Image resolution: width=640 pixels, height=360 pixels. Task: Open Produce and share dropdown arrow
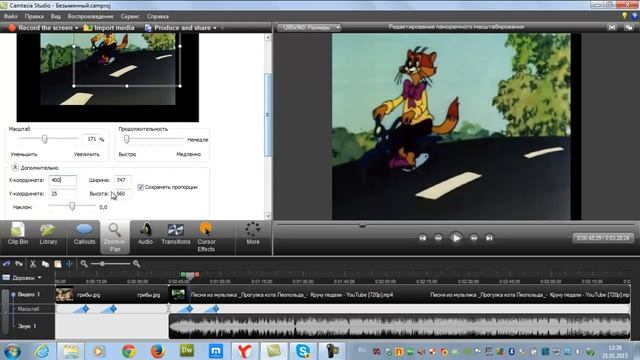(x=215, y=28)
